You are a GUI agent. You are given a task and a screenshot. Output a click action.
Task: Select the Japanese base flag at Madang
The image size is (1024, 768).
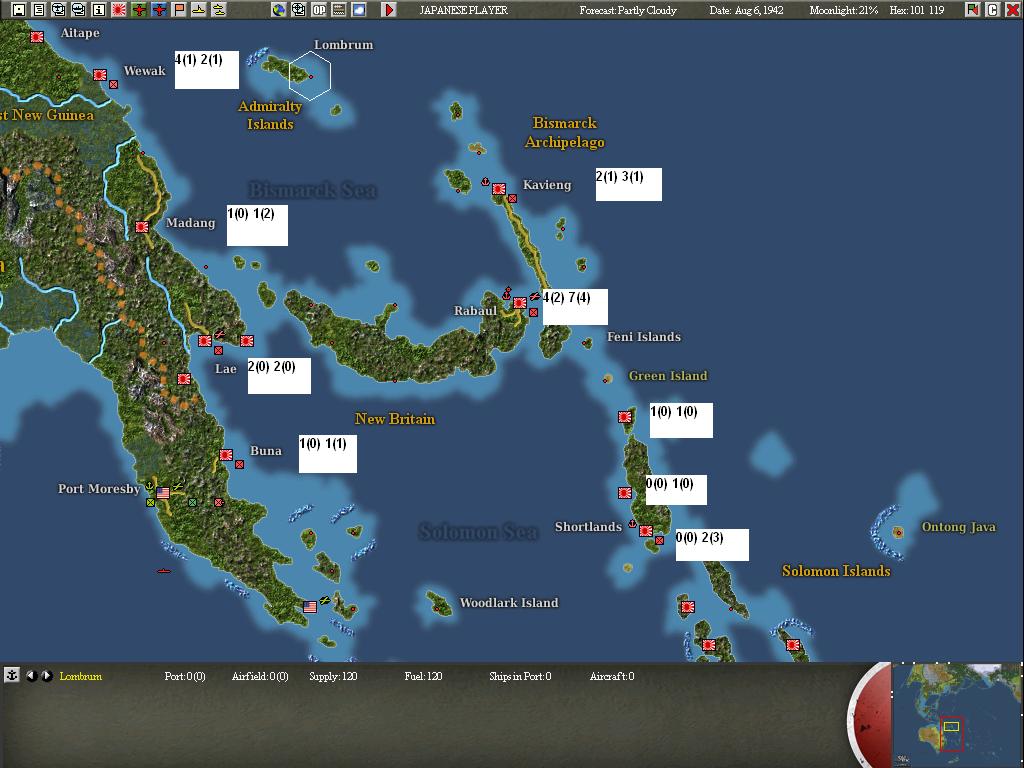coord(142,227)
